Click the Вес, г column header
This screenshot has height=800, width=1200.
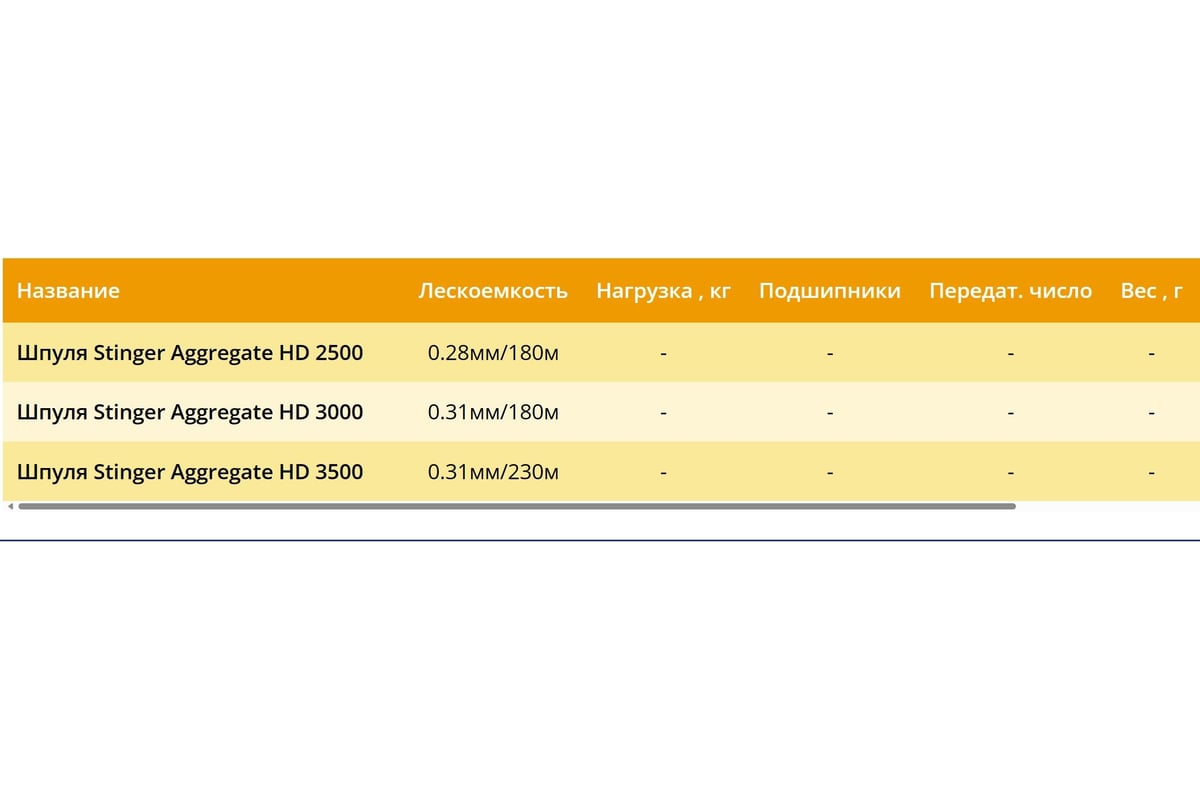(x=1152, y=291)
